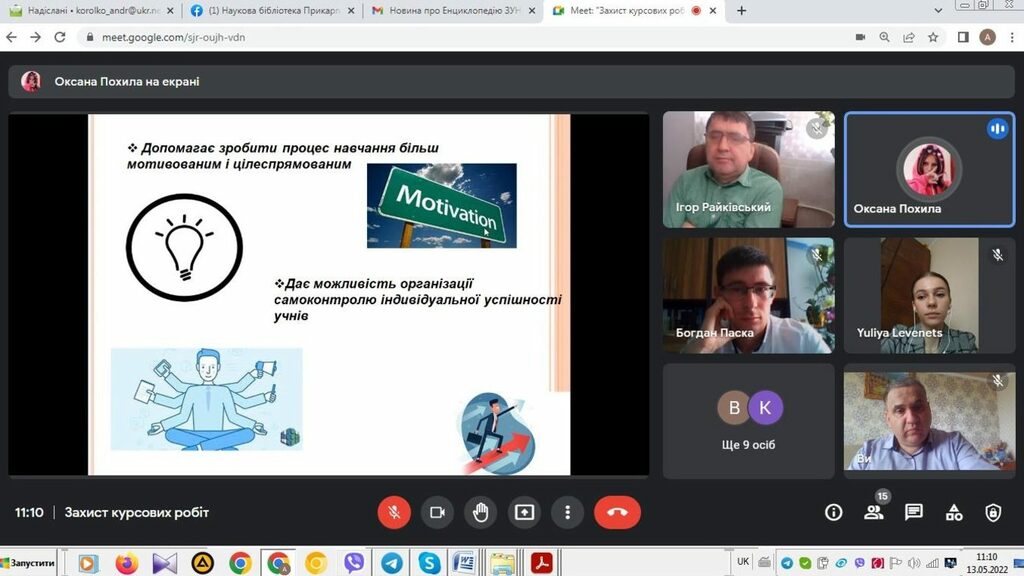
Task: Select Ігор Райківський video tile
Action: [x=748, y=169]
